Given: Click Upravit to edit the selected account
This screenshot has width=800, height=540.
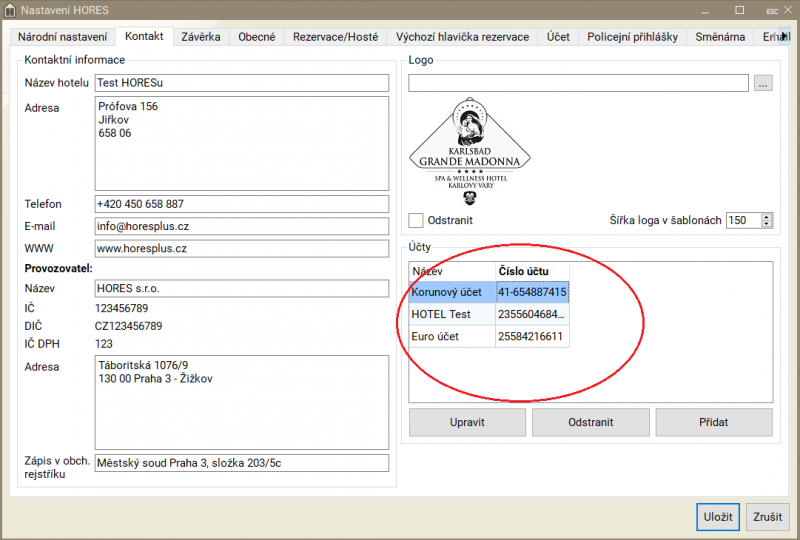Looking at the screenshot, I should [x=467, y=422].
